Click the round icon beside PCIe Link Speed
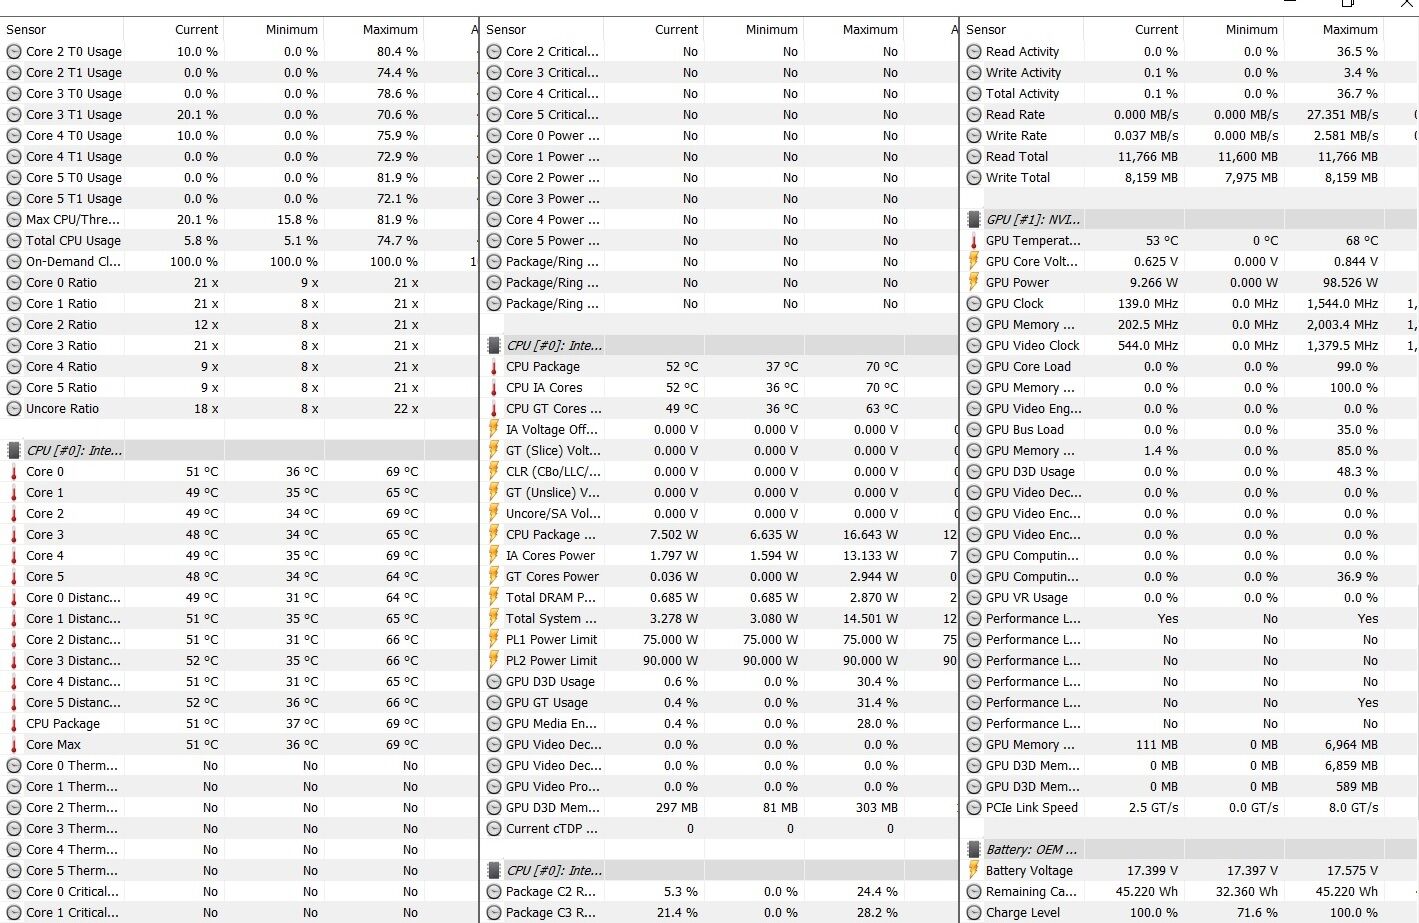 [x=974, y=808]
